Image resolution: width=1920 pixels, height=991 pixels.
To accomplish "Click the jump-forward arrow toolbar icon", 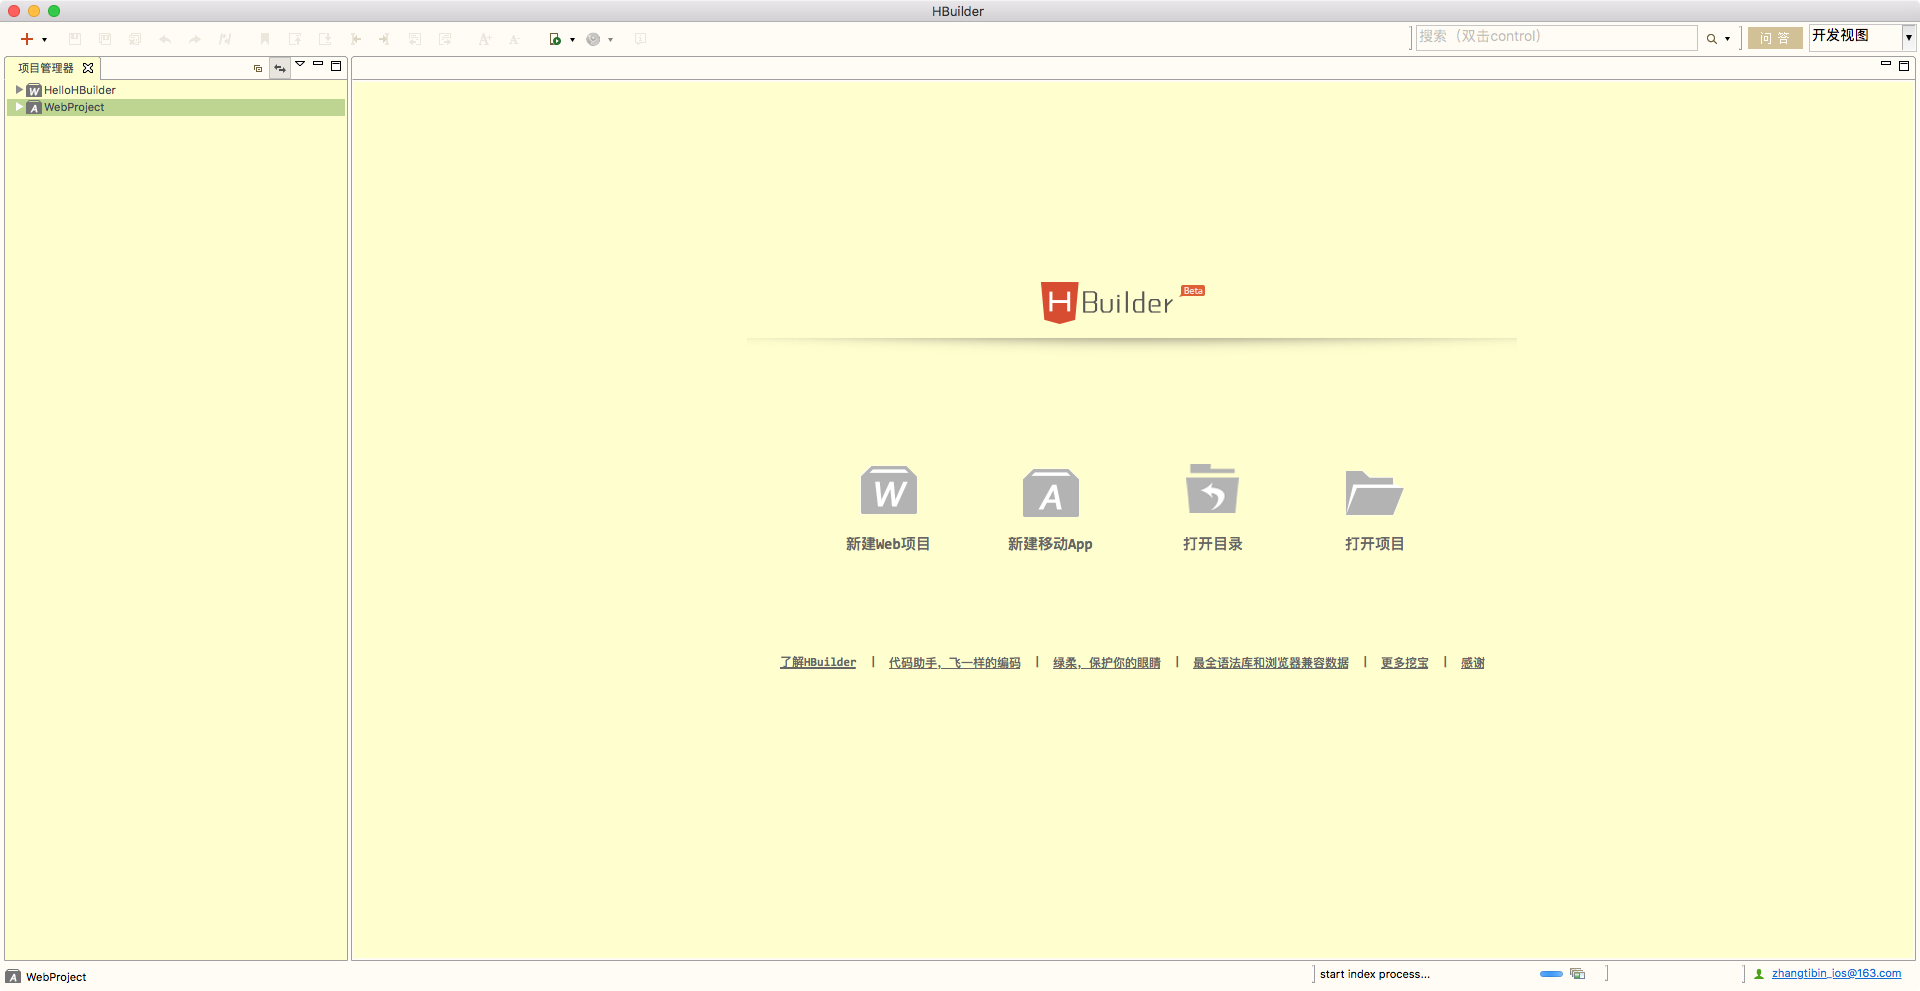I will pyautogui.click(x=384, y=39).
